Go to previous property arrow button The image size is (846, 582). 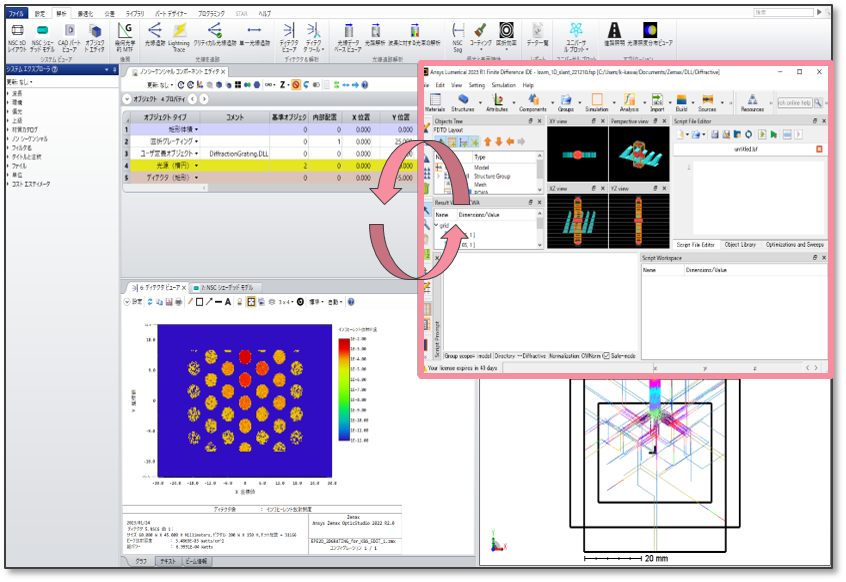tap(193, 99)
